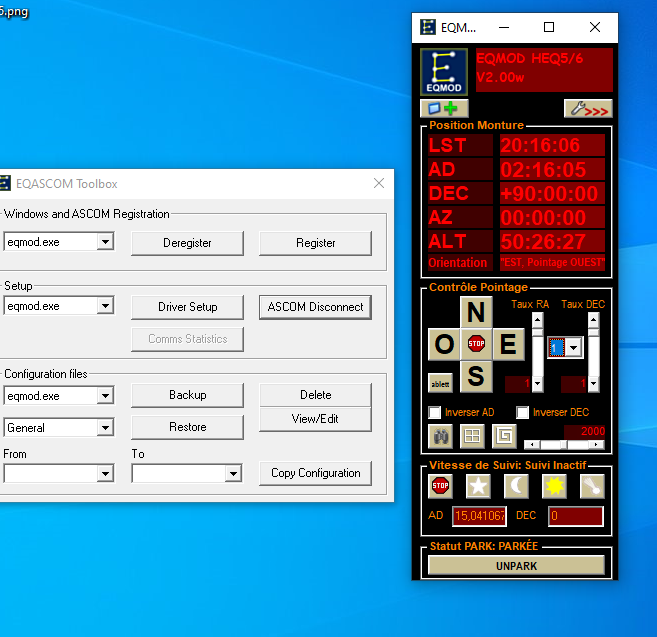Select solar tracking sun icon

[x=554, y=487]
